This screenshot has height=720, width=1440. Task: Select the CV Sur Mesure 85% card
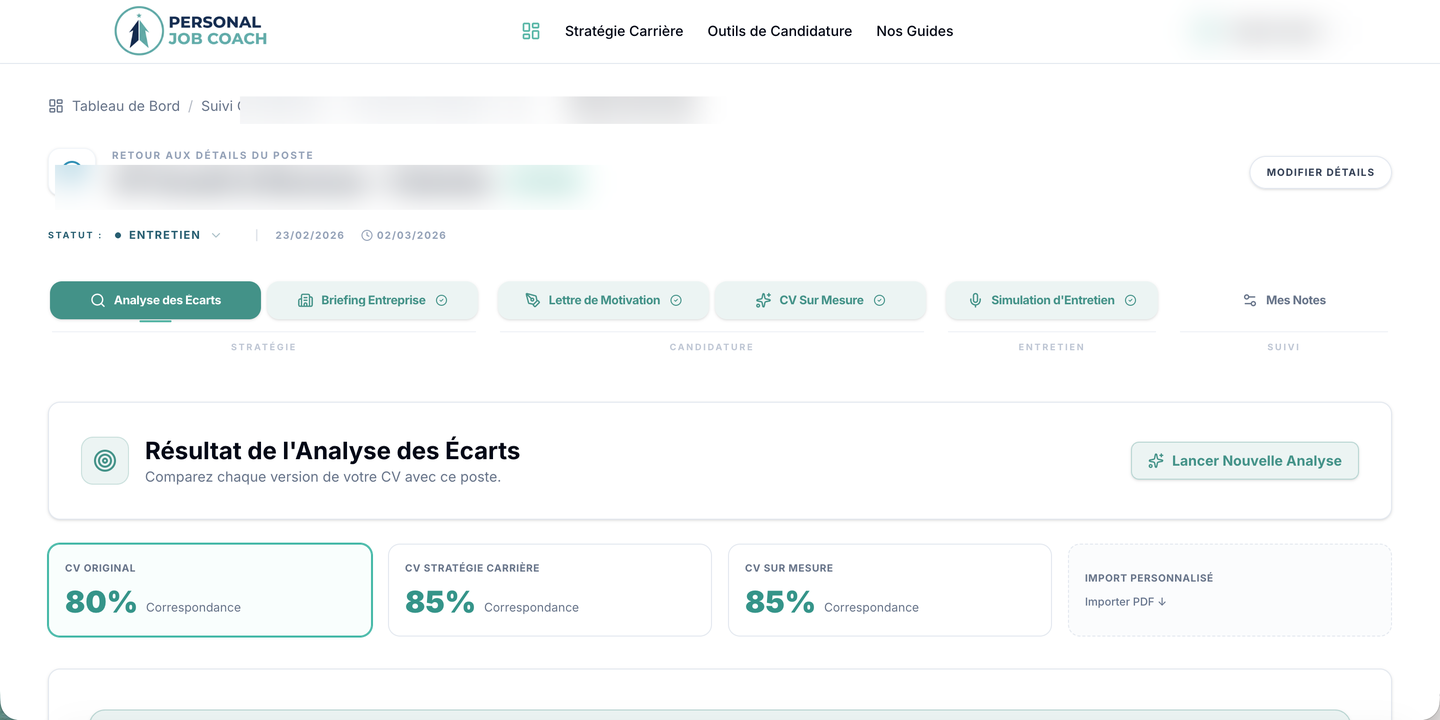point(890,590)
